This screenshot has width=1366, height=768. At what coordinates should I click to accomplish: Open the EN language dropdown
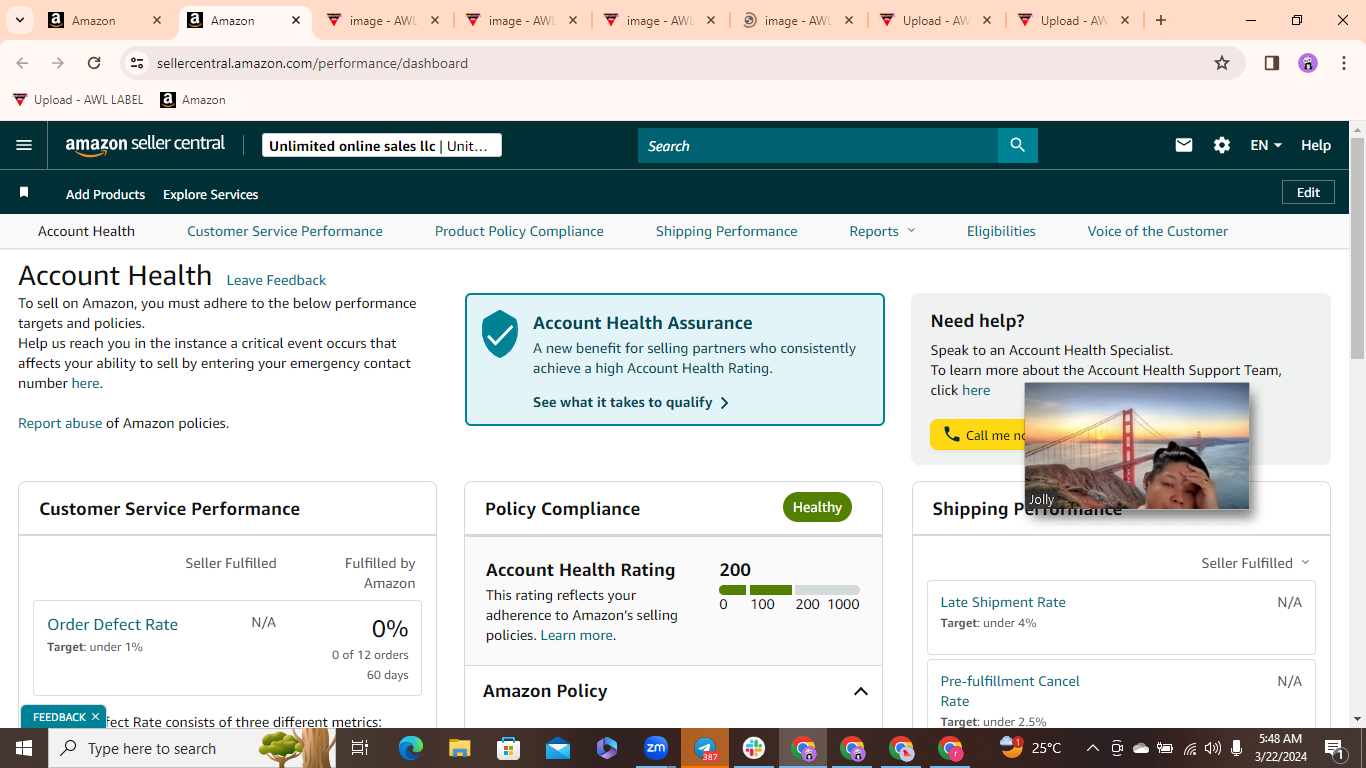[x=1266, y=145]
